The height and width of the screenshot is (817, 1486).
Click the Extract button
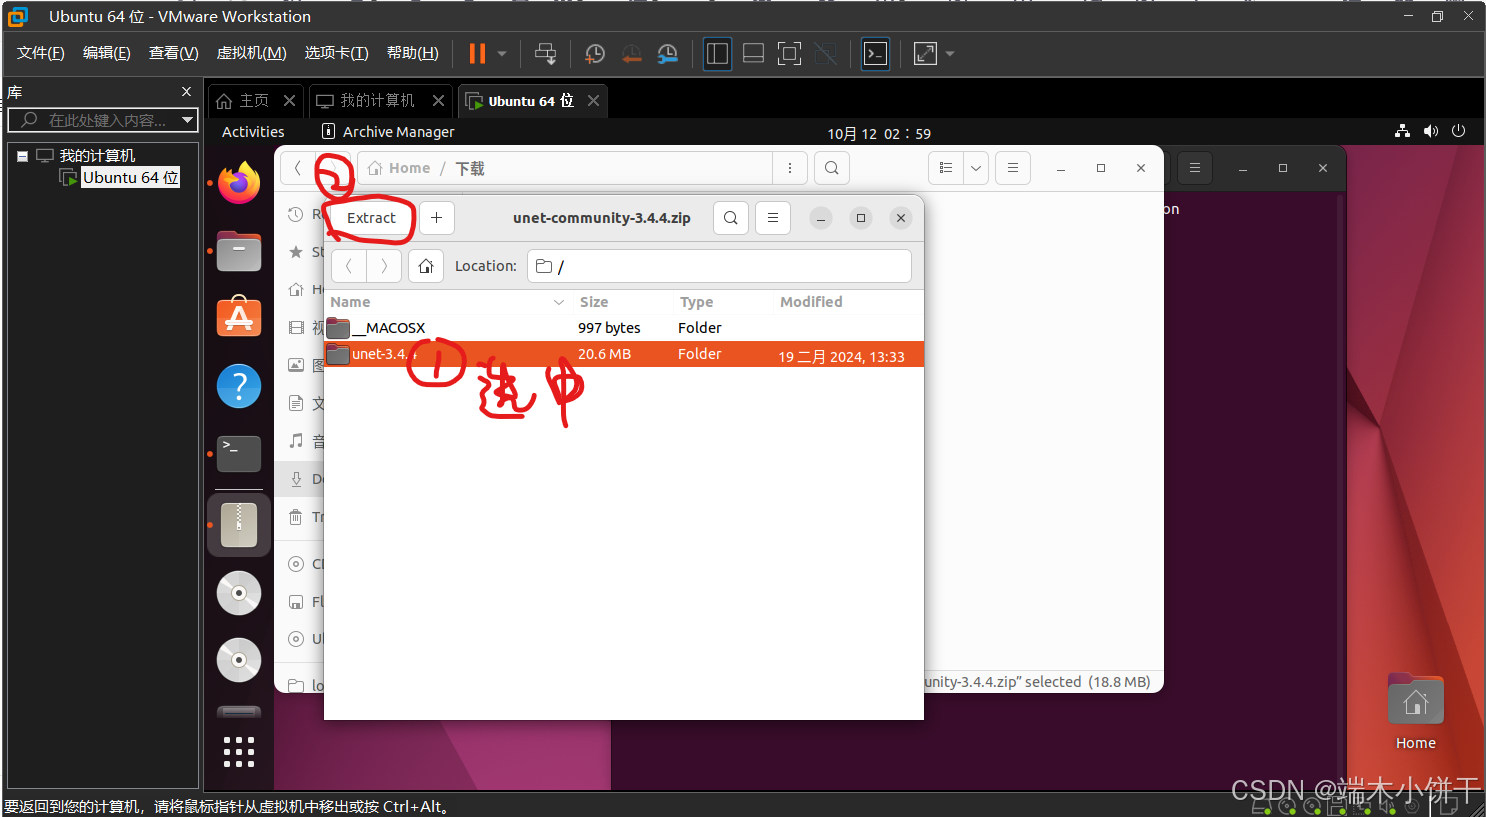tap(371, 218)
